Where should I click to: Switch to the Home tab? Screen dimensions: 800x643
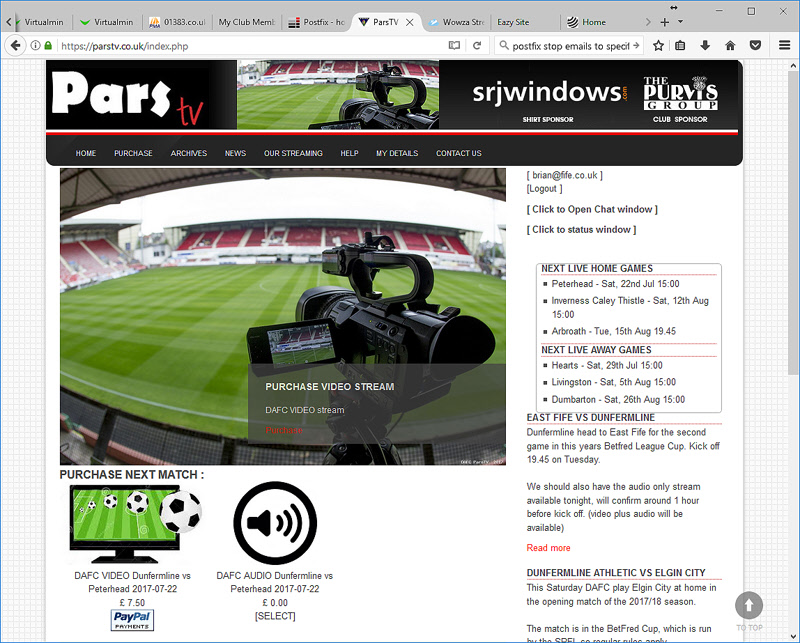tap(595, 22)
